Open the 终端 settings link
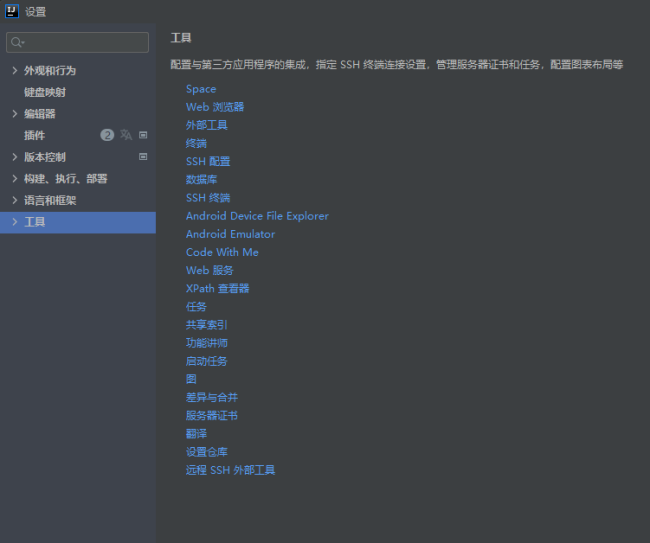Image resolution: width=650 pixels, height=543 pixels. click(x=196, y=143)
